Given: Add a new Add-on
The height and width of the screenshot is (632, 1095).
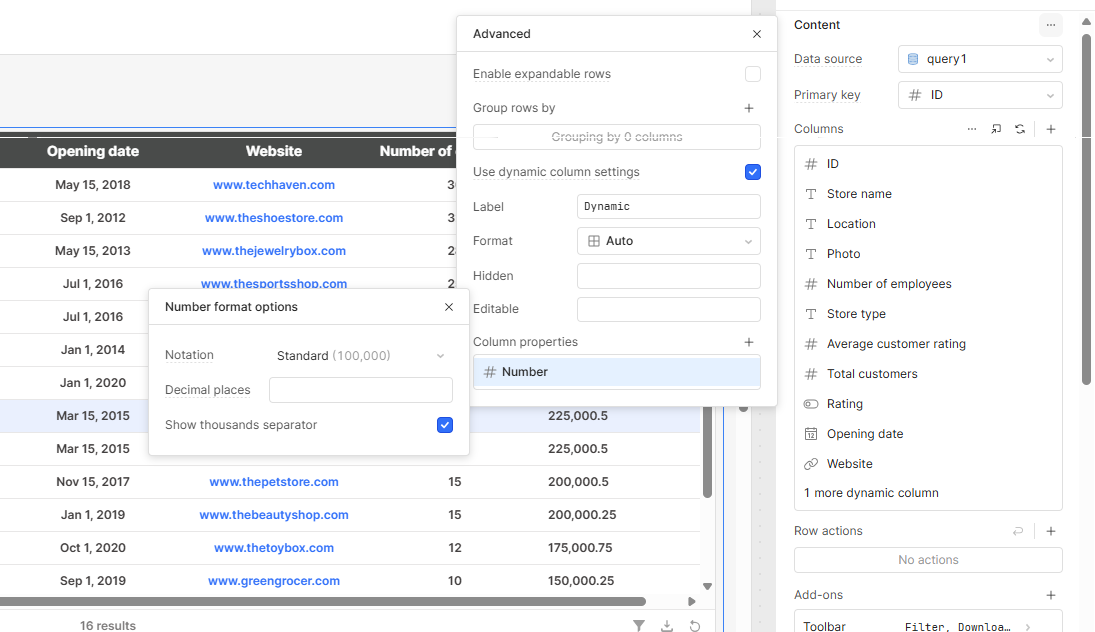Looking at the screenshot, I should click(1051, 595).
